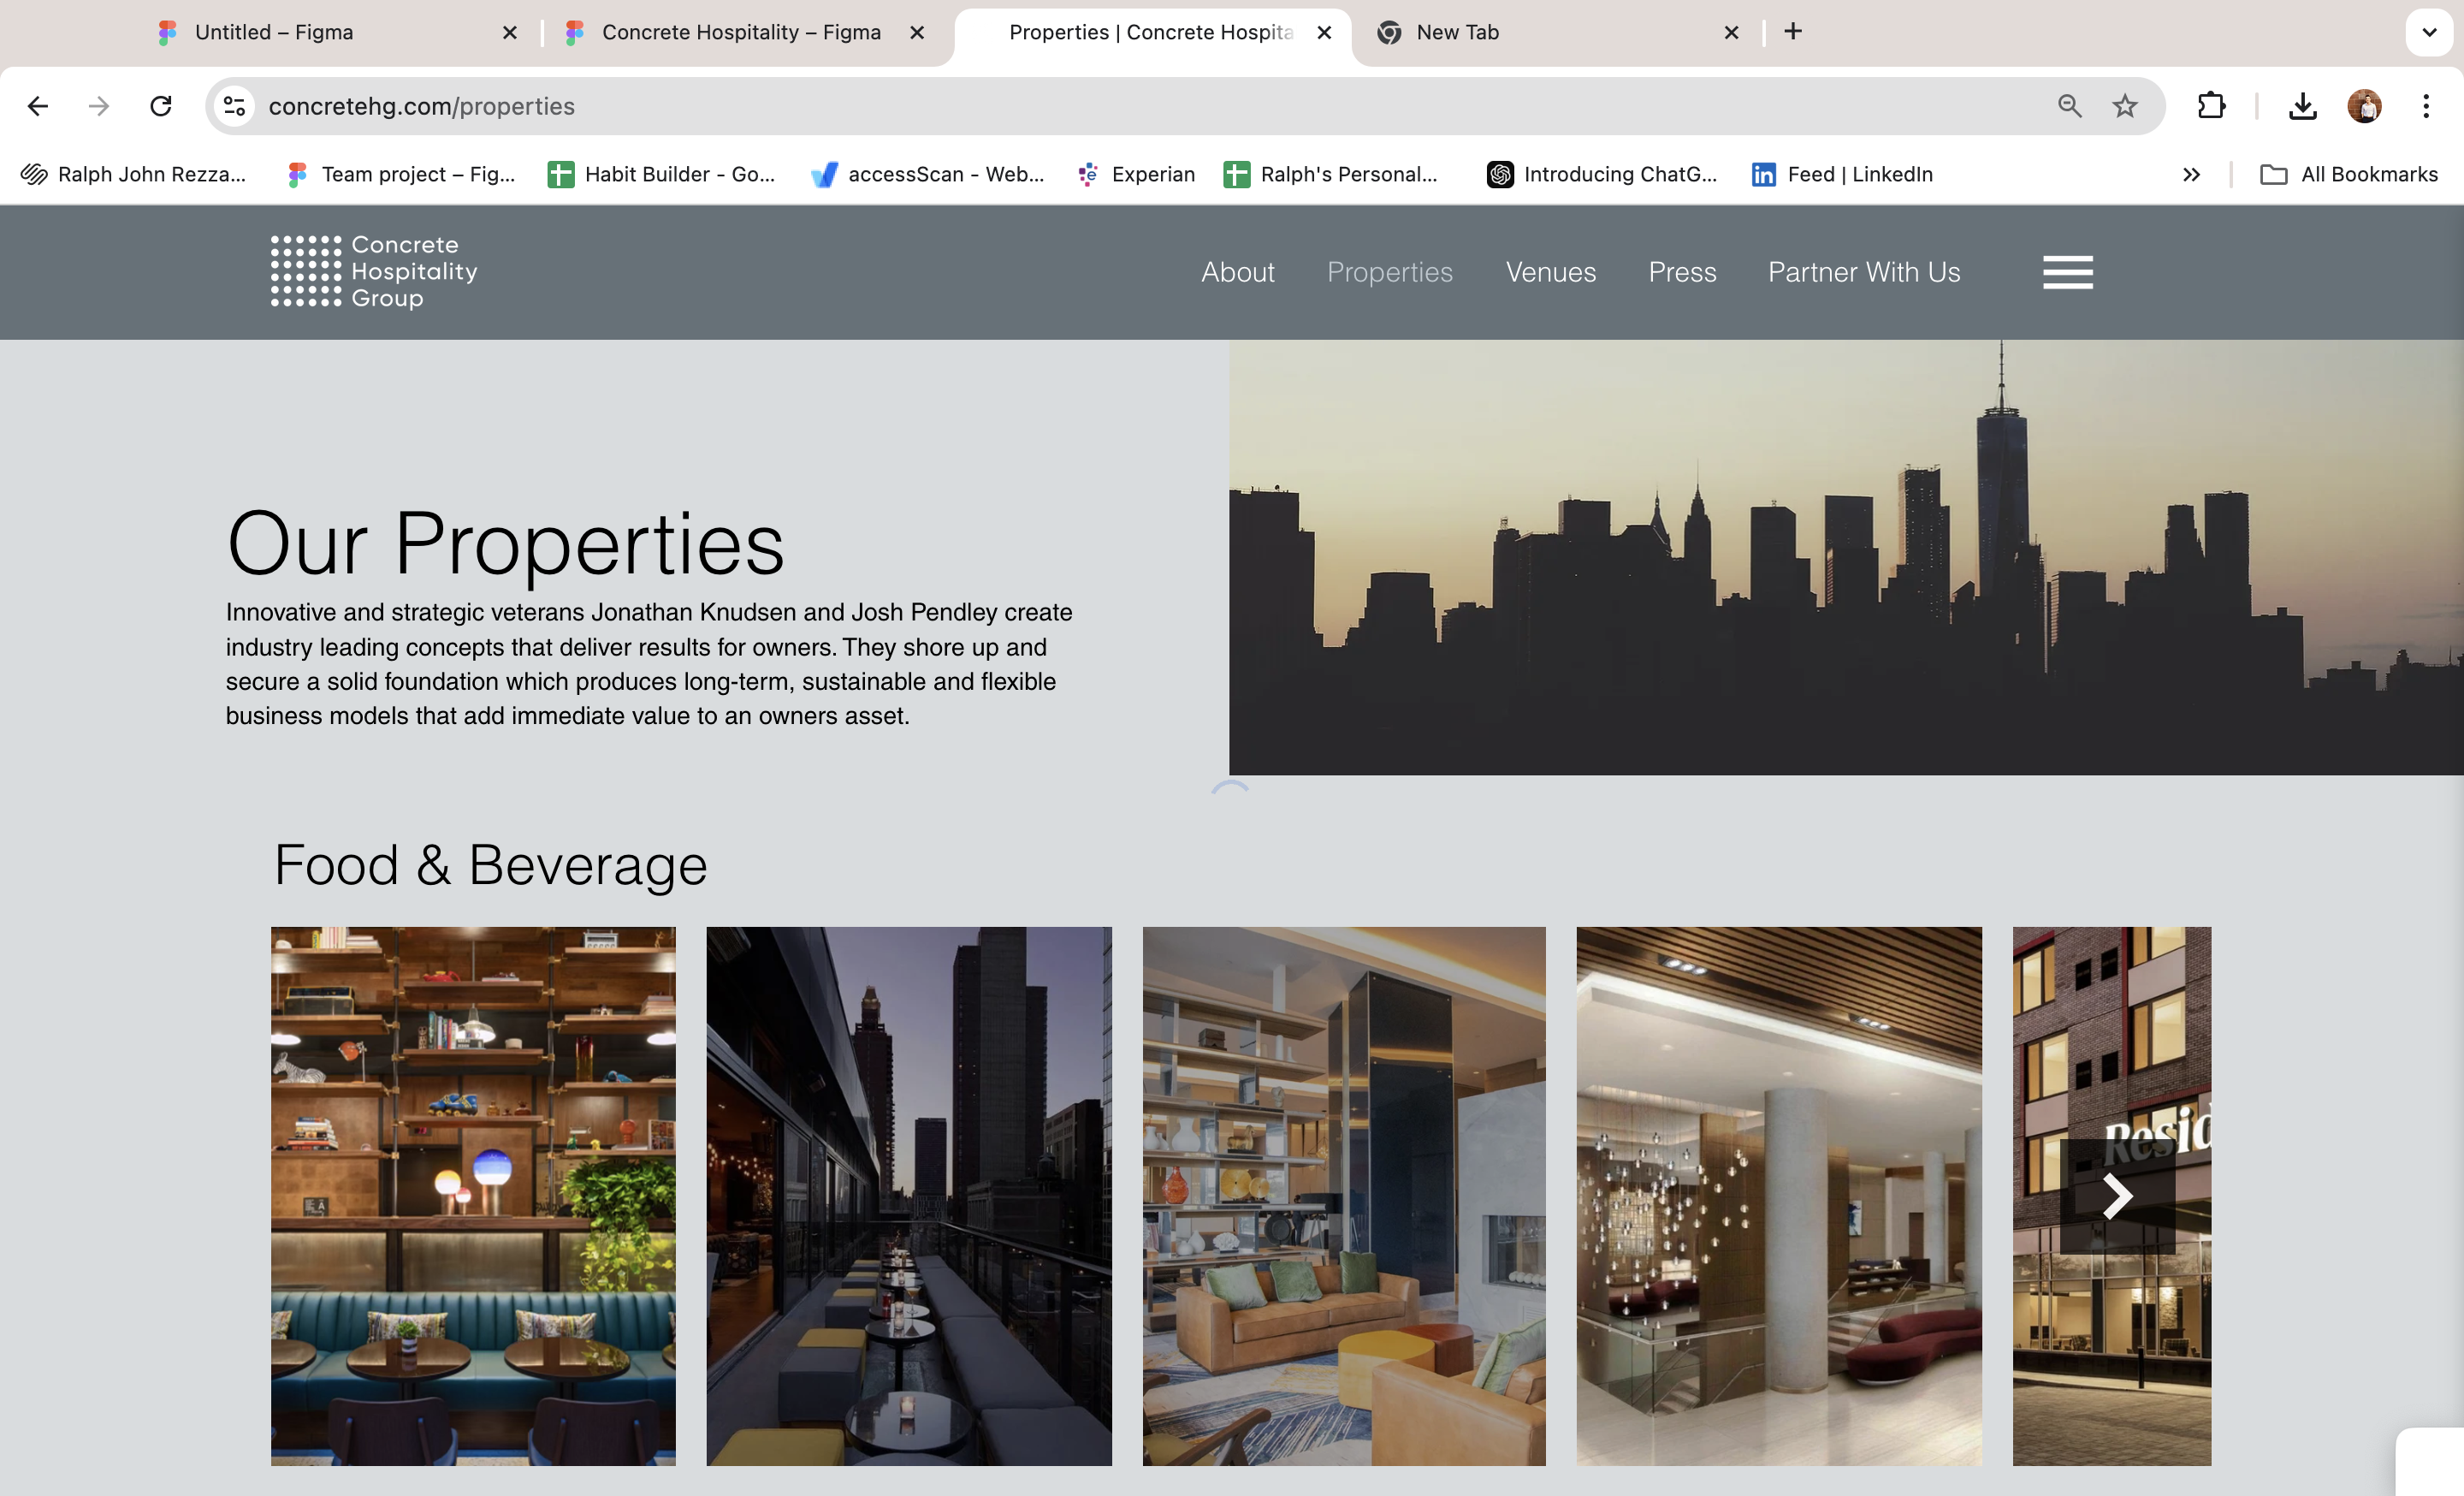Open the Chrome three-dot menu

[x=2426, y=106]
